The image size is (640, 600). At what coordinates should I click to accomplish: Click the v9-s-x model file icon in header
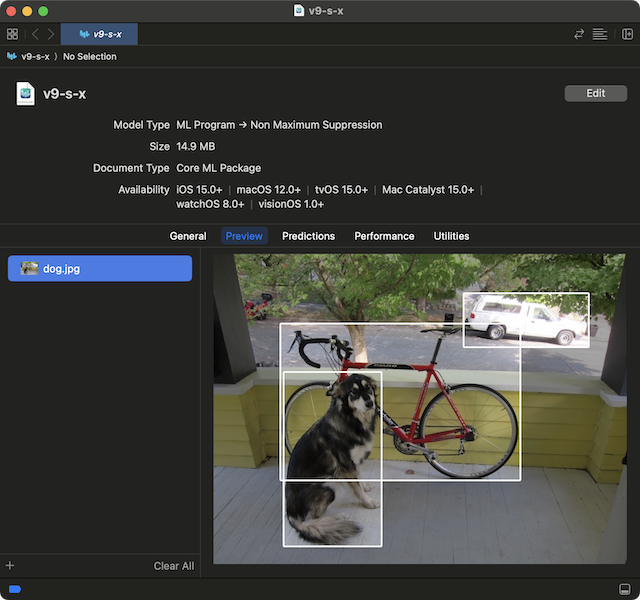[x=25, y=93]
